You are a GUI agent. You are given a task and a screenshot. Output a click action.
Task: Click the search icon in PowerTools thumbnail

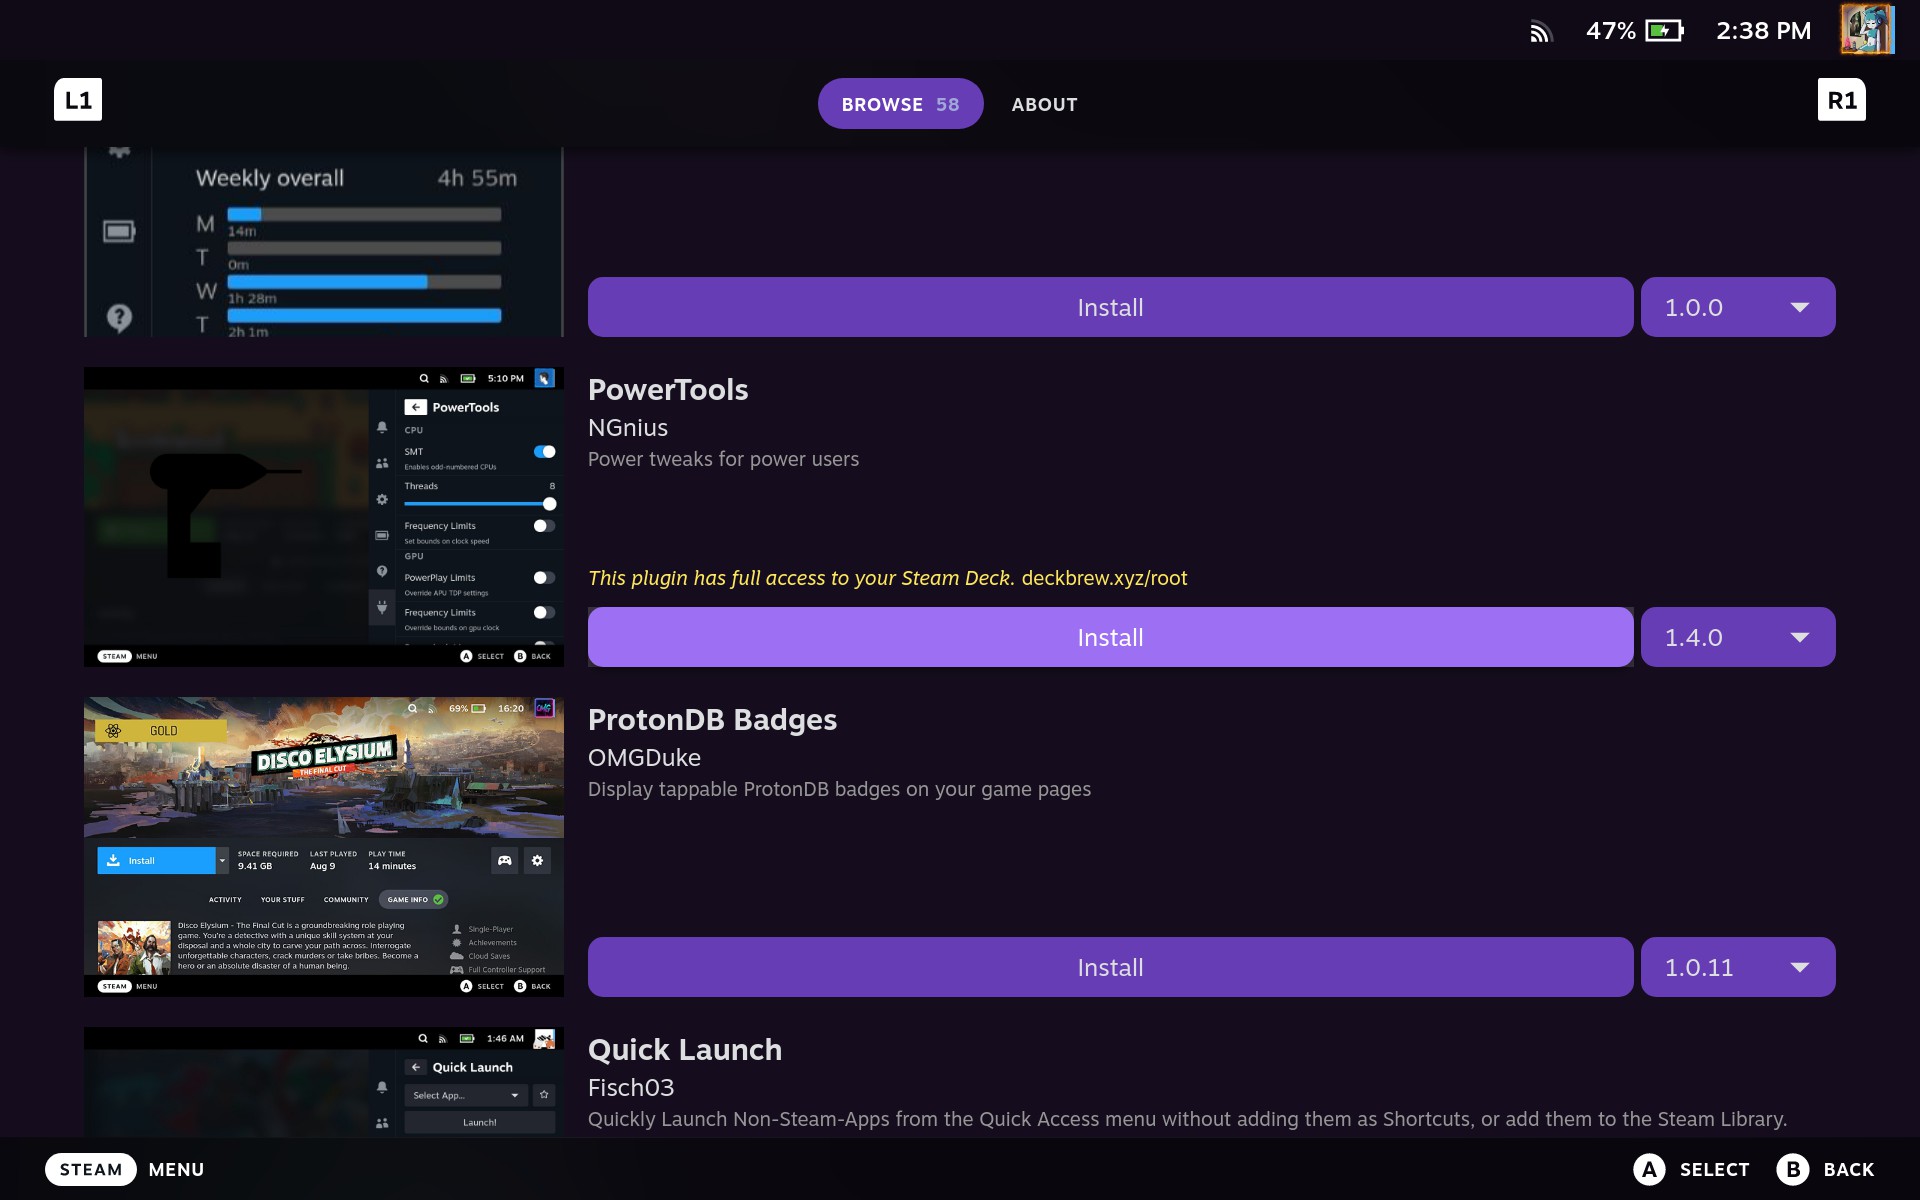click(x=424, y=379)
